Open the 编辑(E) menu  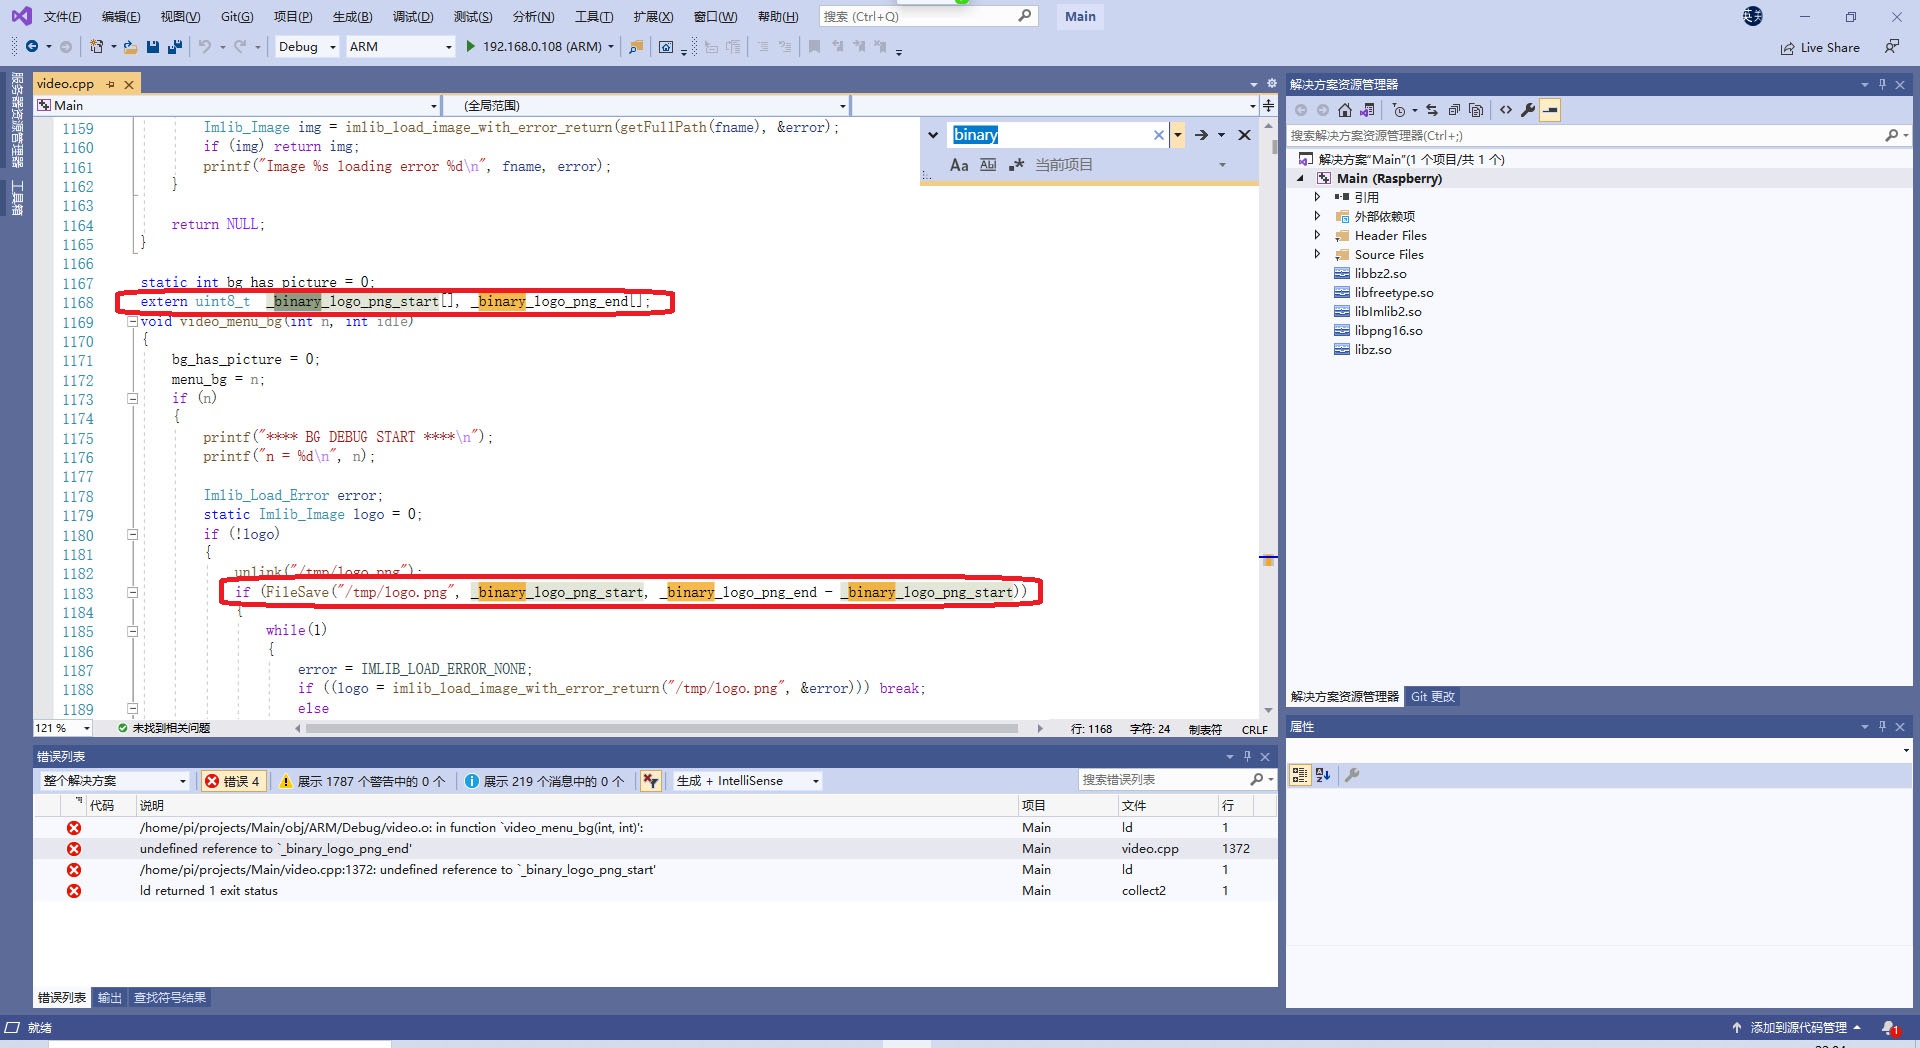121,16
